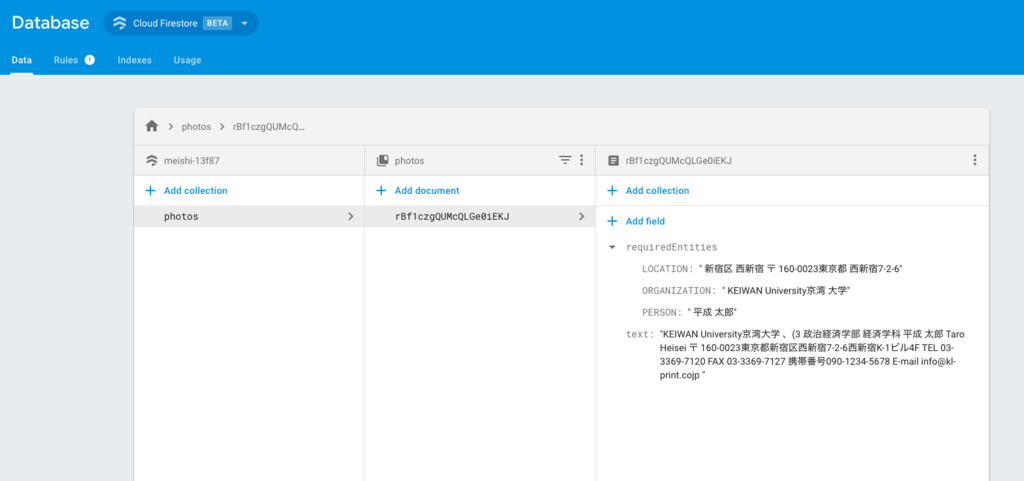The width and height of the screenshot is (1024, 481).
Task: Add collection under the rBf1czgQUMcQLGe0iEKJ document
Action: click(648, 191)
